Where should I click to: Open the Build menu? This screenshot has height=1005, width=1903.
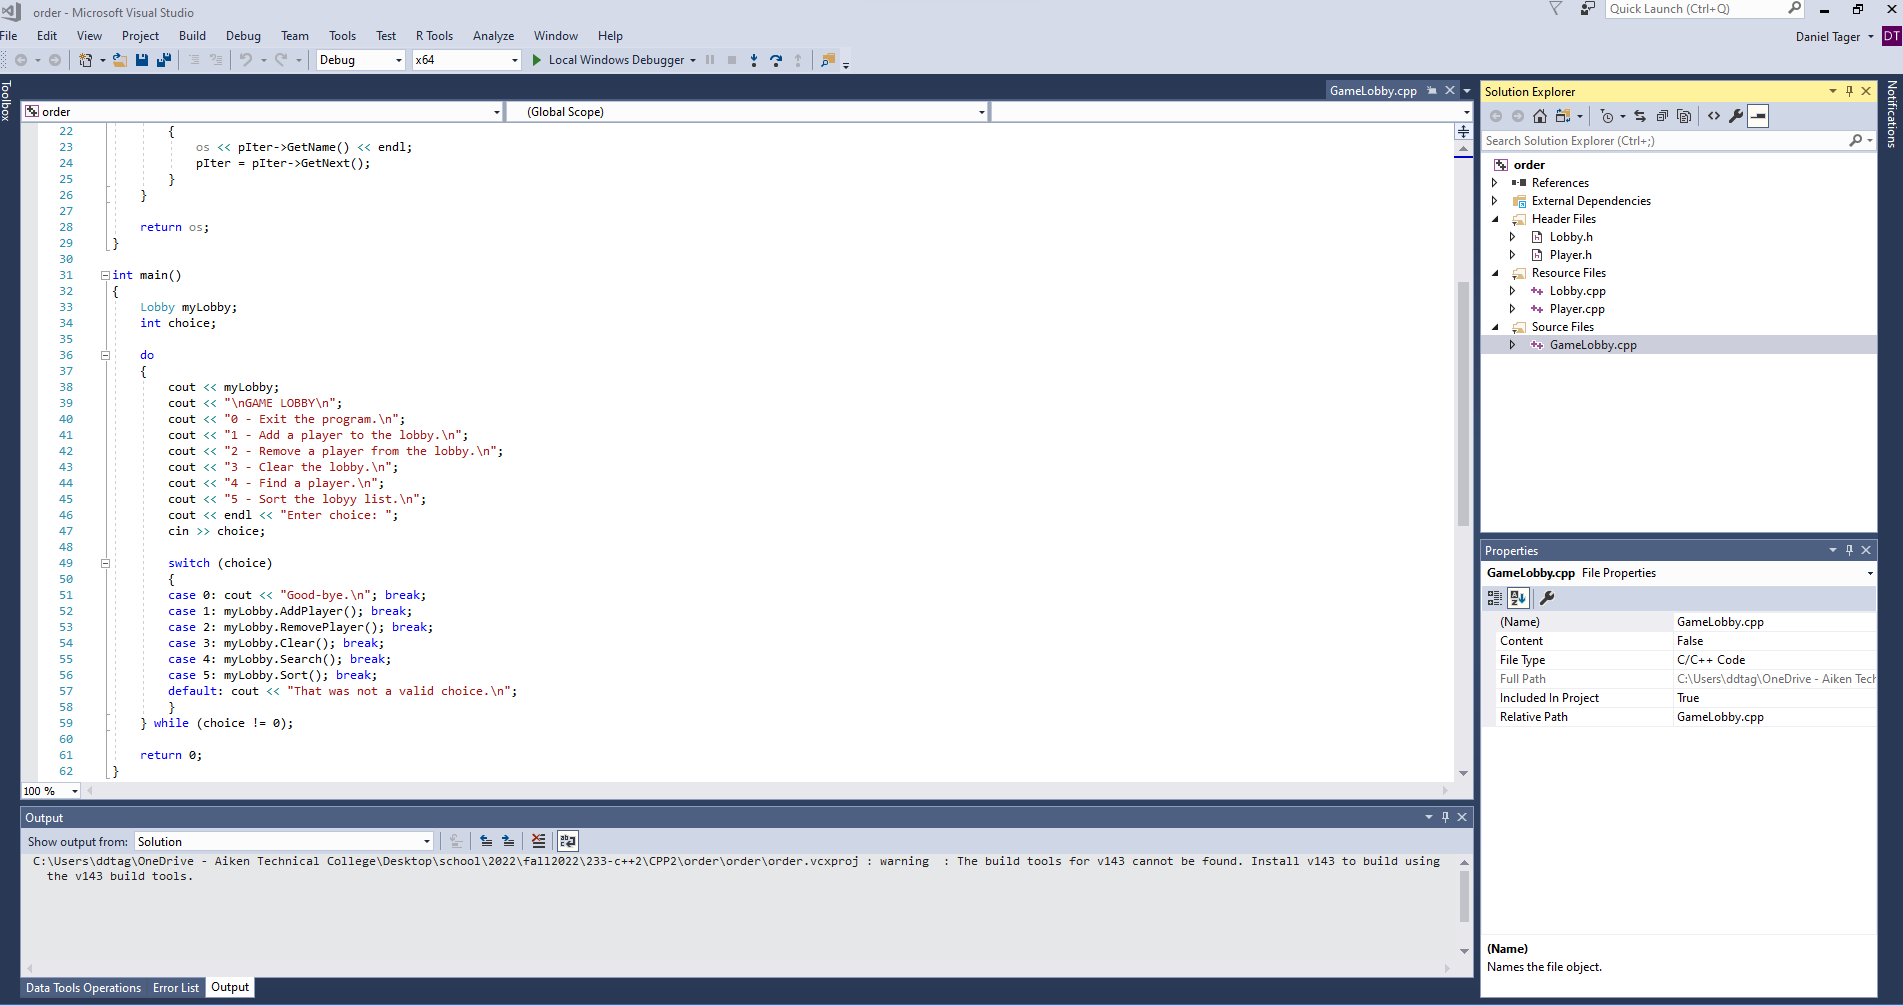pyautogui.click(x=192, y=36)
